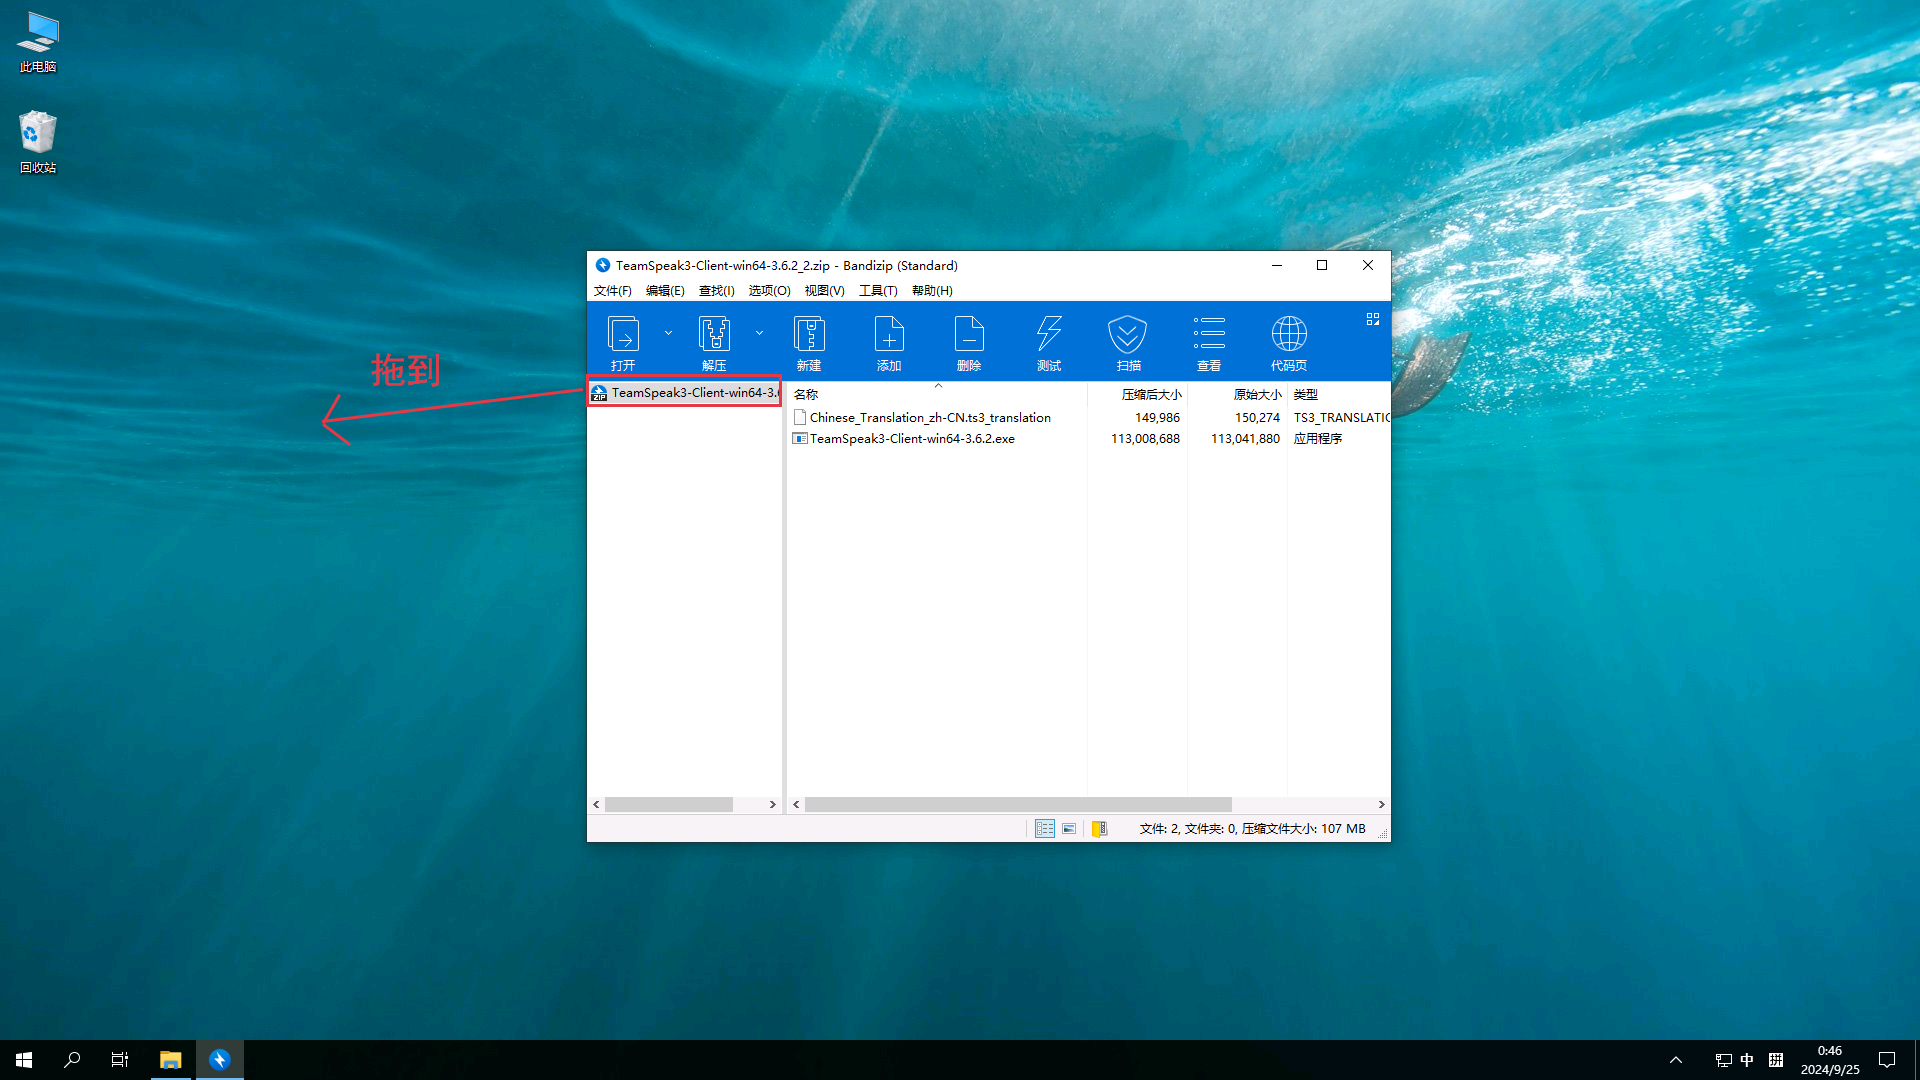Click the Extract (解压) toolbar icon
The width and height of the screenshot is (1920, 1080).
pos(714,342)
